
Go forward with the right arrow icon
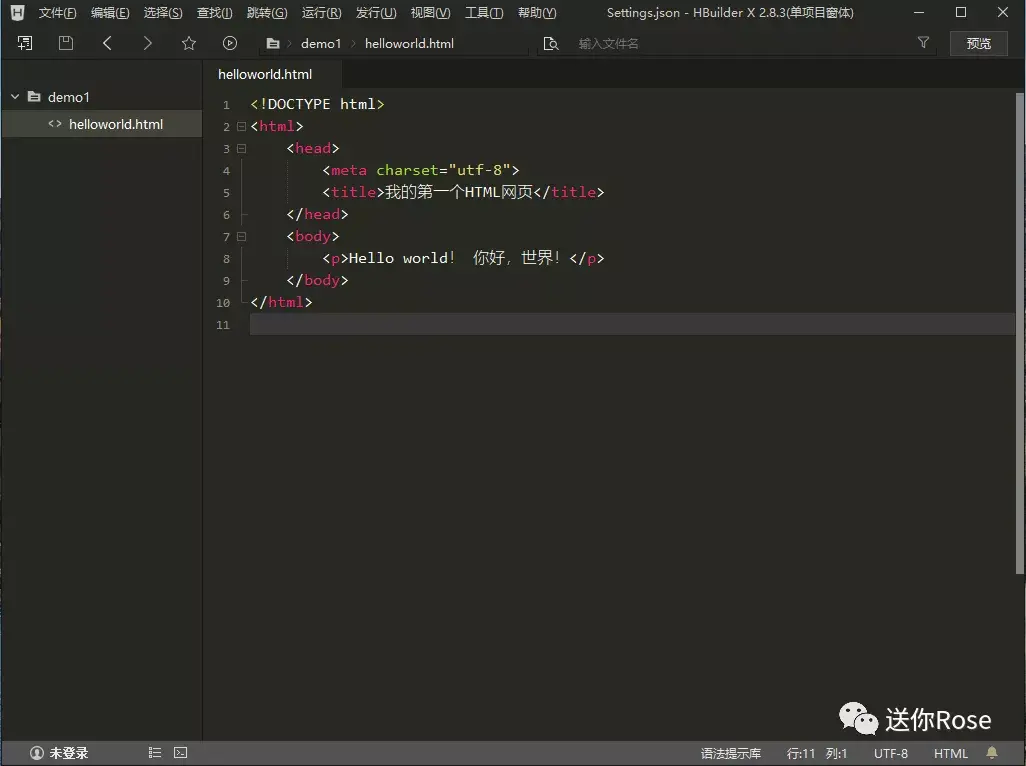[x=148, y=43]
